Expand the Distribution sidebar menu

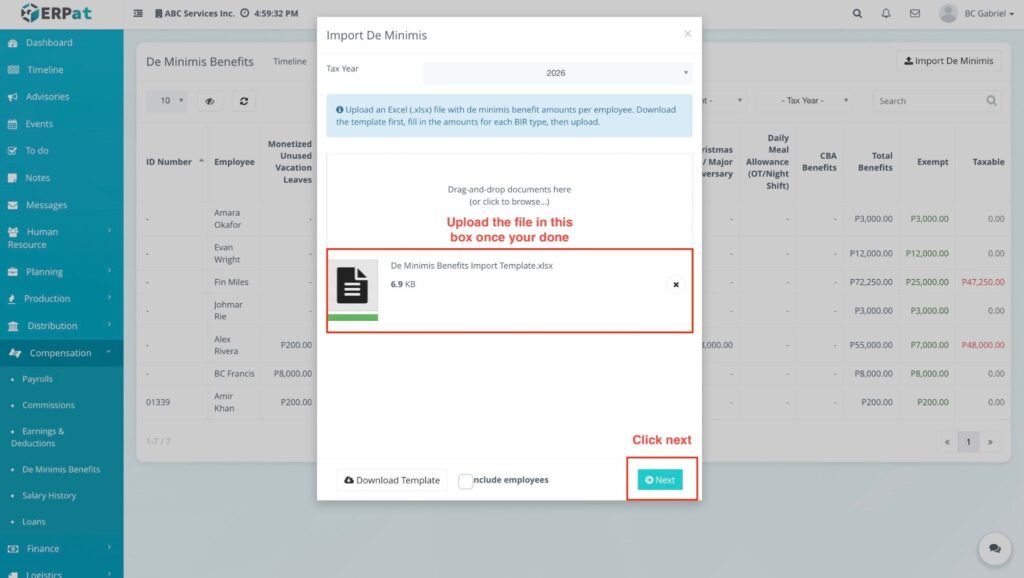point(61,326)
